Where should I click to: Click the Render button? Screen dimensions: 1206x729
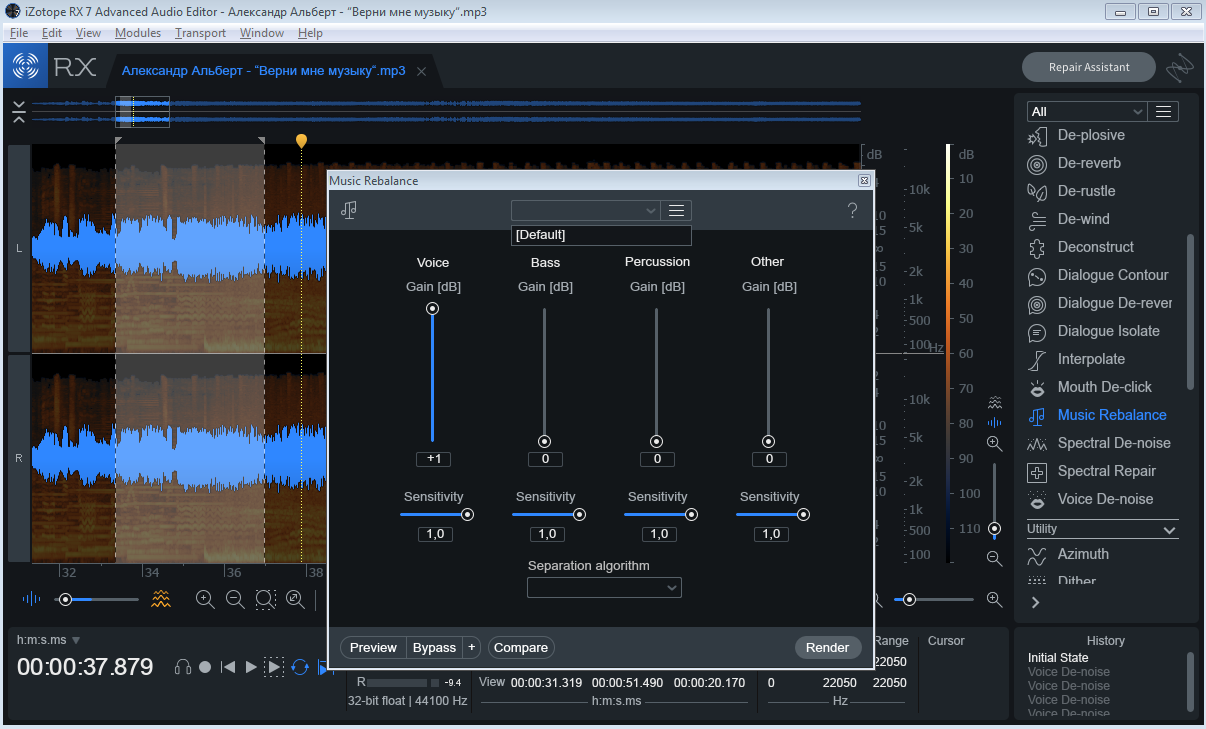[x=827, y=648]
